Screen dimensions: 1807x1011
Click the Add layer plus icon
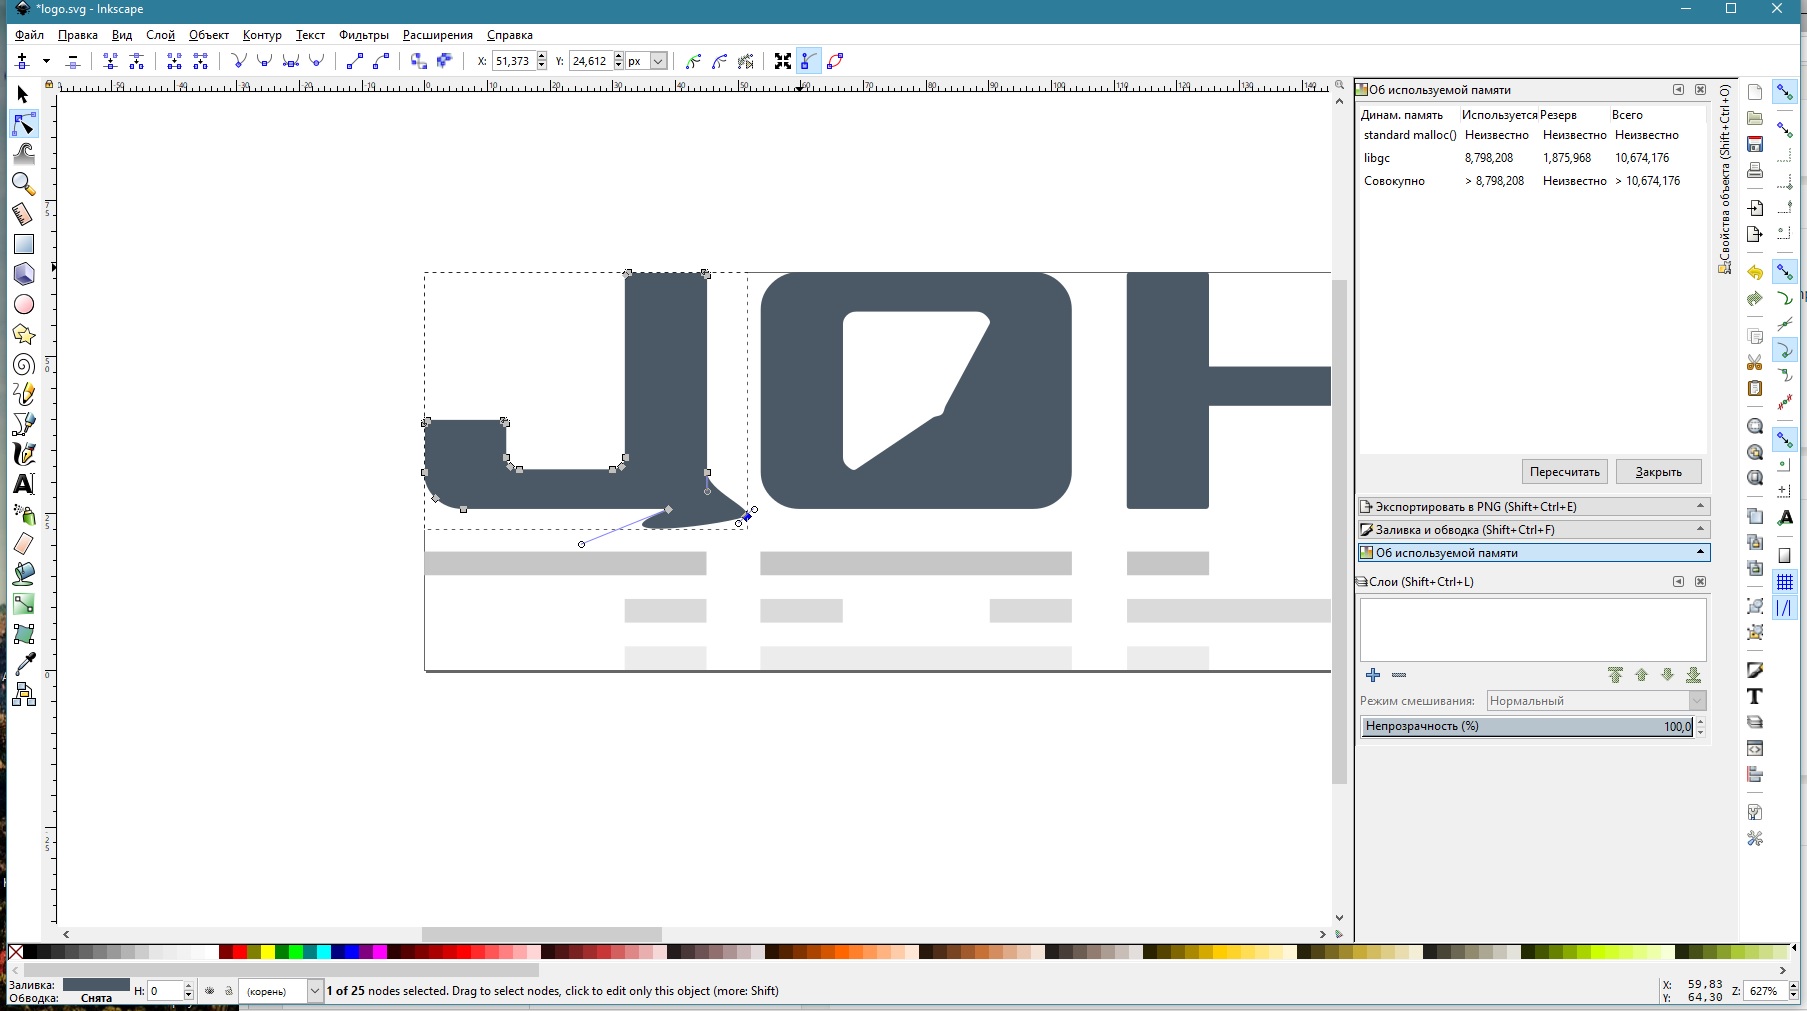click(x=1373, y=675)
